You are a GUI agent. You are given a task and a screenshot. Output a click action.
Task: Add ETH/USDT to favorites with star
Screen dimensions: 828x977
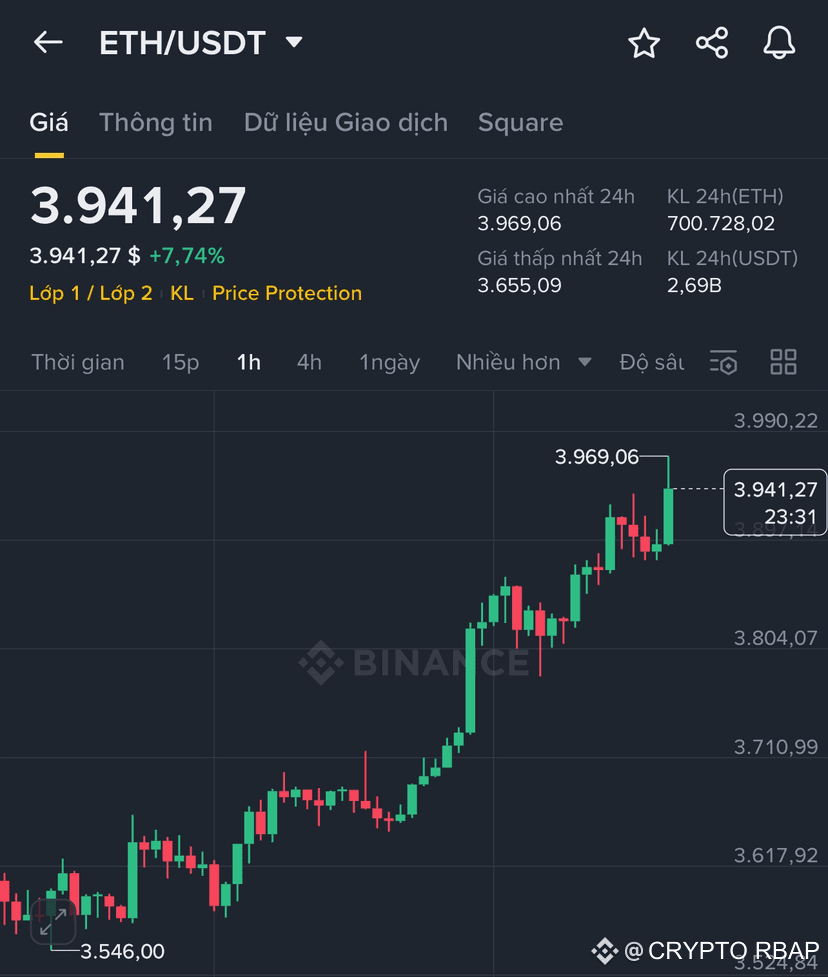(x=644, y=43)
